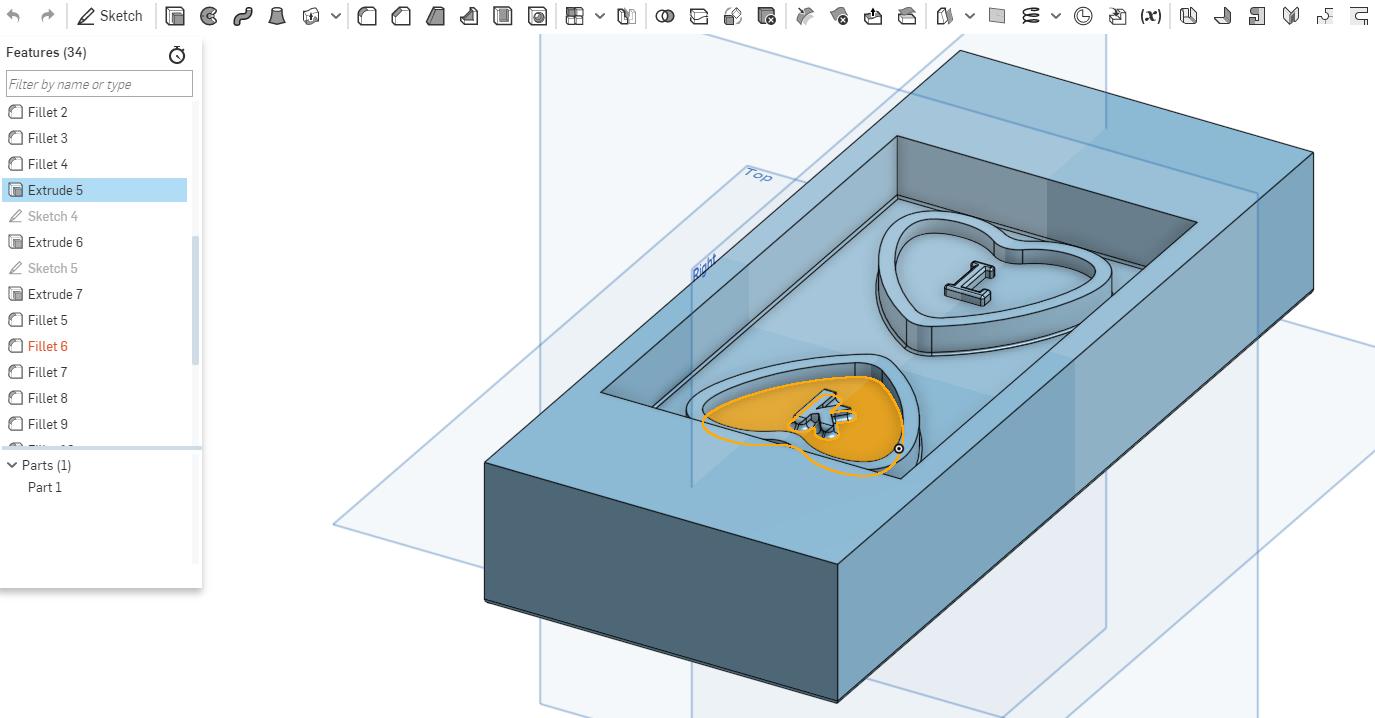The image size is (1375, 718).
Task: Select Sketch 4 in the feature list
Action: point(95,216)
